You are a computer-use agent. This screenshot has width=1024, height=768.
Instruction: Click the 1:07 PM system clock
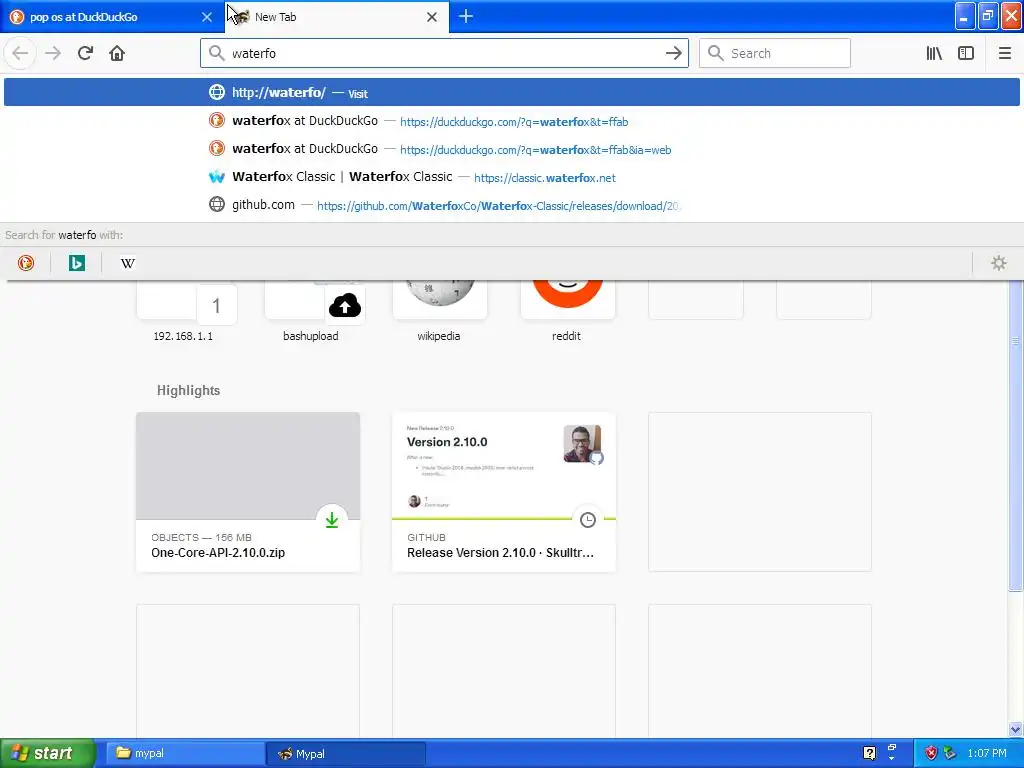coord(986,753)
